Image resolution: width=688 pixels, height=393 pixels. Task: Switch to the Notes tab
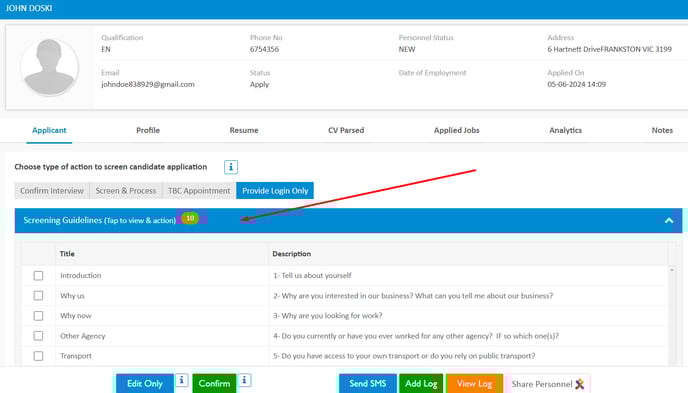coord(662,130)
